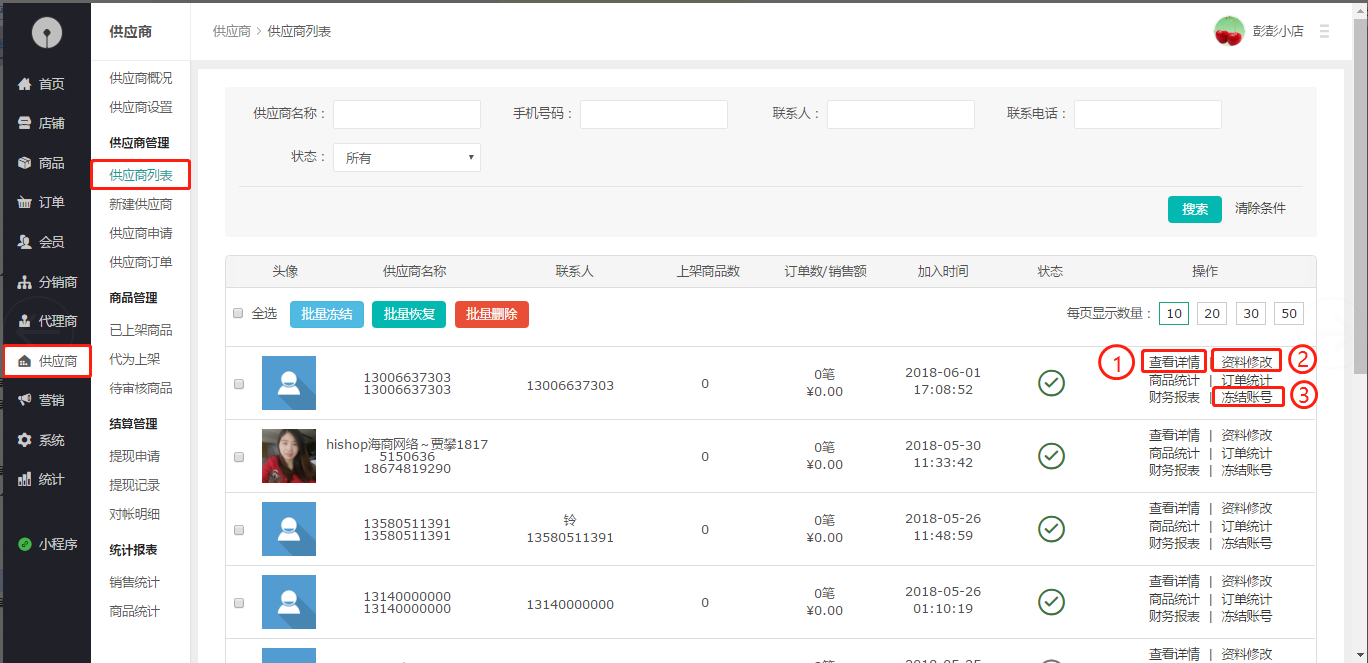This screenshot has height=663, width=1368.
Task: Open the Distributor (分销商) hierarchy icon
Action: click(25, 282)
